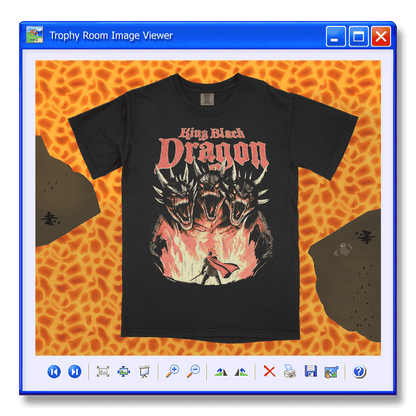This screenshot has height=416, width=416.
Task: Go to the next image
Action: point(75,371)
